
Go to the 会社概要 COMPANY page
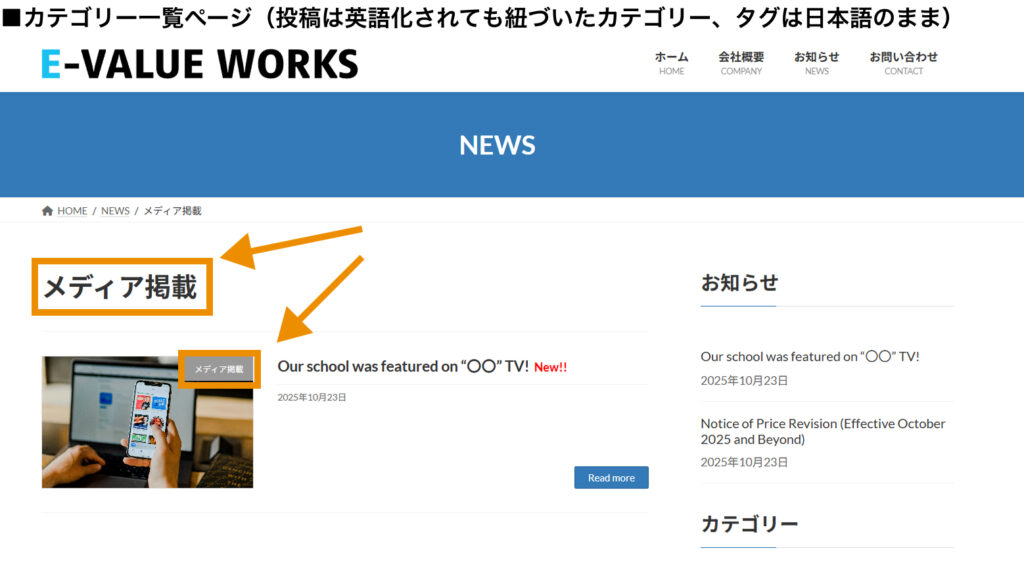pos(741,63)
